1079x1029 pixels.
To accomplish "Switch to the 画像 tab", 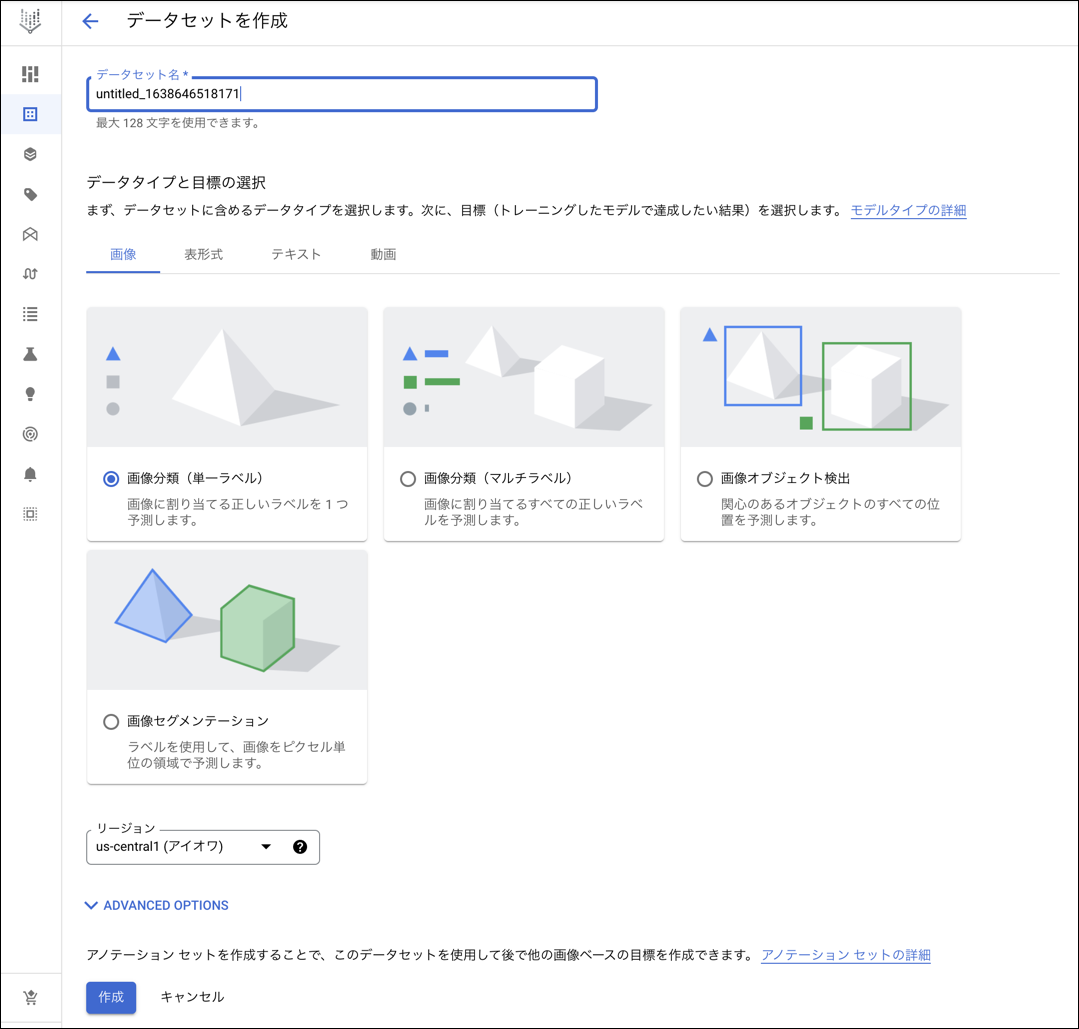I will (123, 255).
